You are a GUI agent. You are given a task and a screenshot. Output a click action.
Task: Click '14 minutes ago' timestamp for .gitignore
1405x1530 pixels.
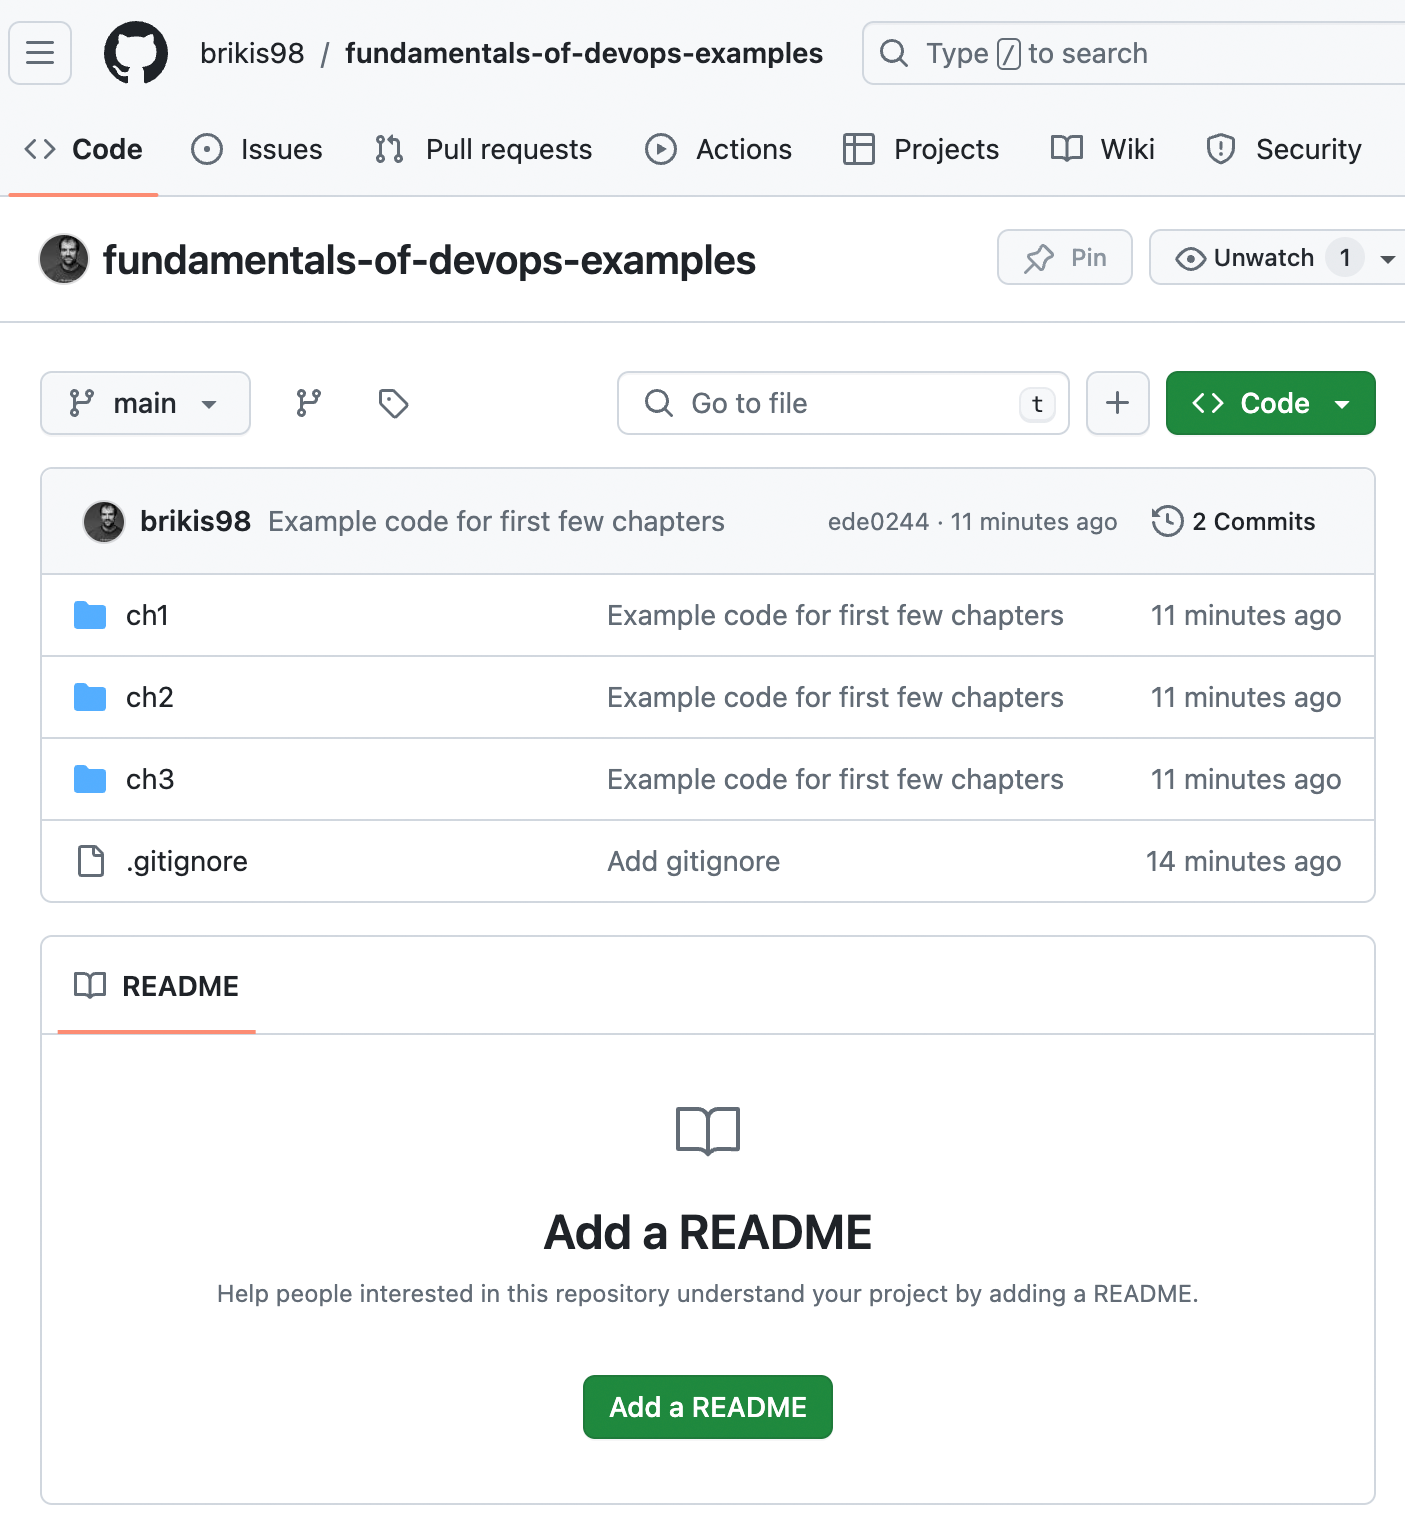pos(1243,861)
